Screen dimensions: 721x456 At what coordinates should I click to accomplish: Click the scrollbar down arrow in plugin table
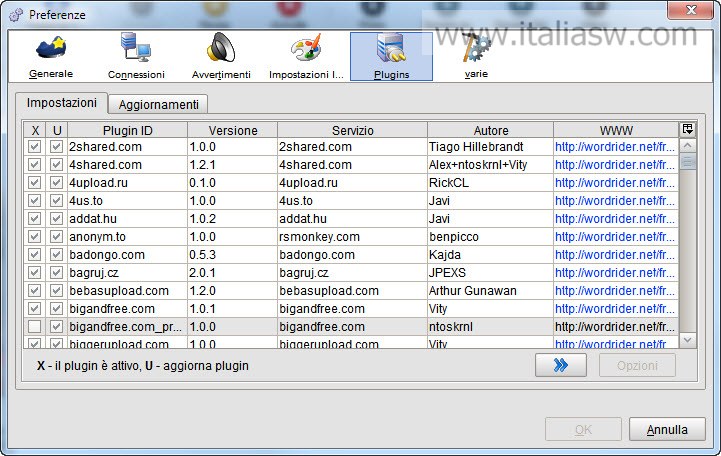(x=688, y=340)
